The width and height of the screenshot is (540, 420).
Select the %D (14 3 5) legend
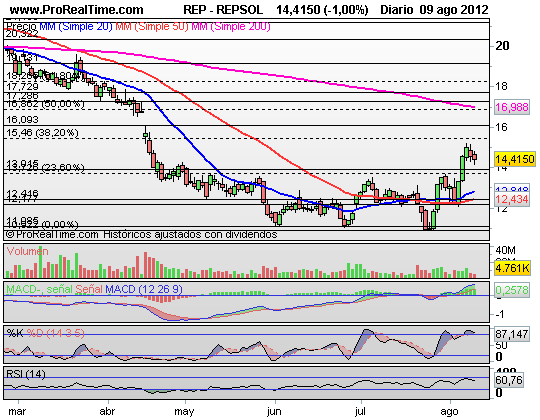55,333
